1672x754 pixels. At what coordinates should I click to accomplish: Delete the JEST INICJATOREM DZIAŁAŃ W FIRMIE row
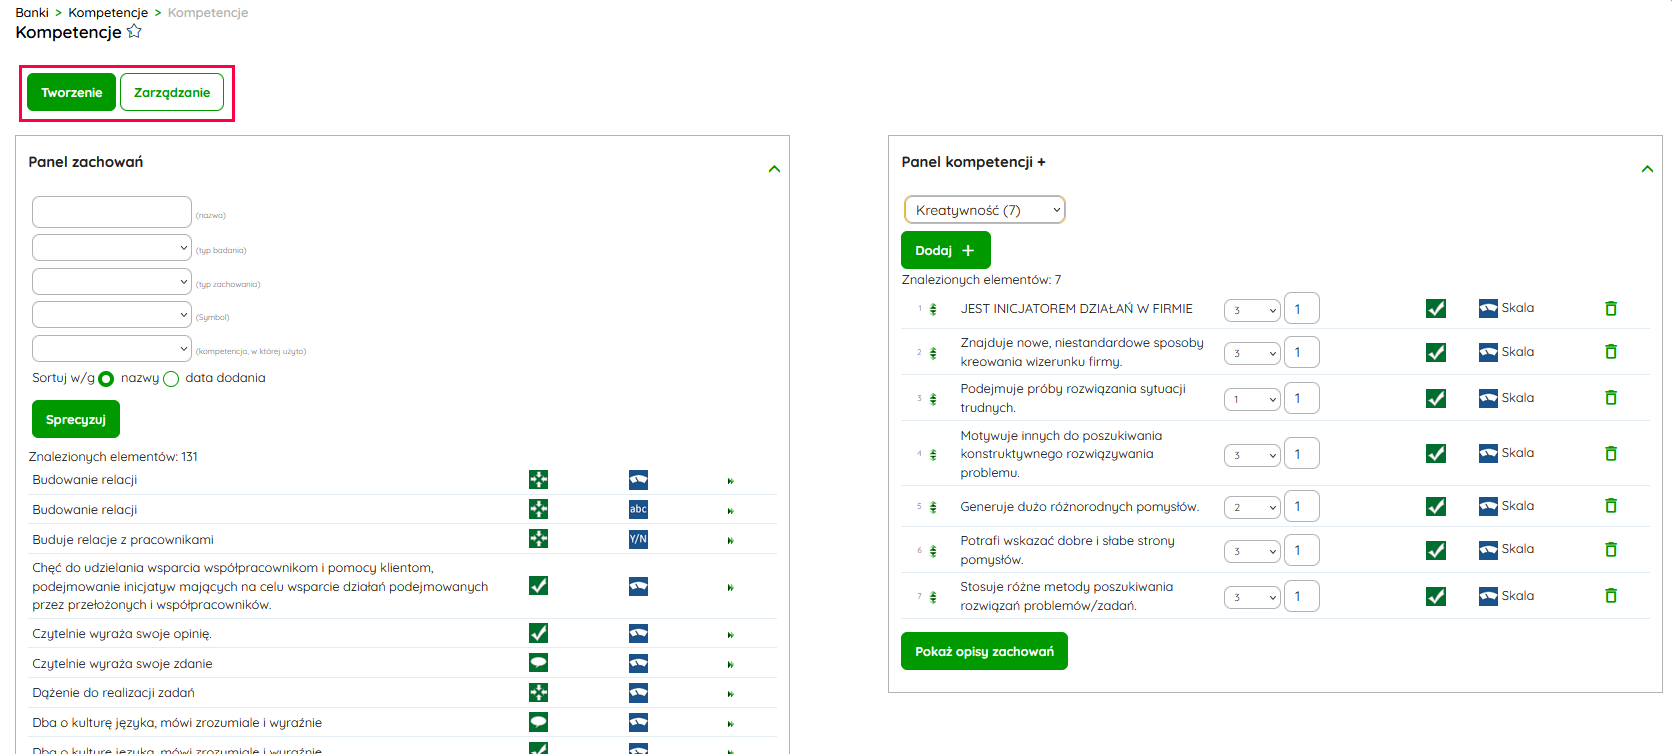(x=1610, y=309)
